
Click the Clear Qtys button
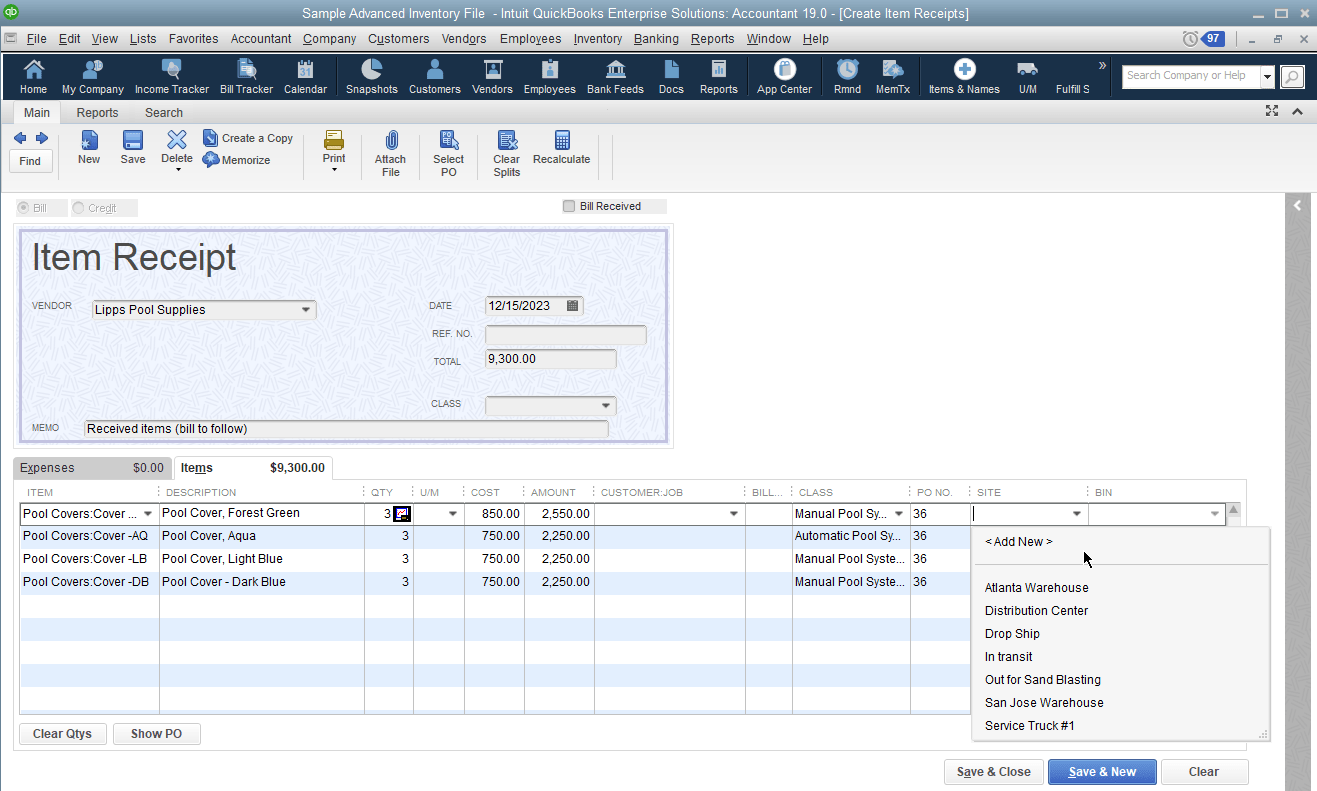tap(62, 734)
